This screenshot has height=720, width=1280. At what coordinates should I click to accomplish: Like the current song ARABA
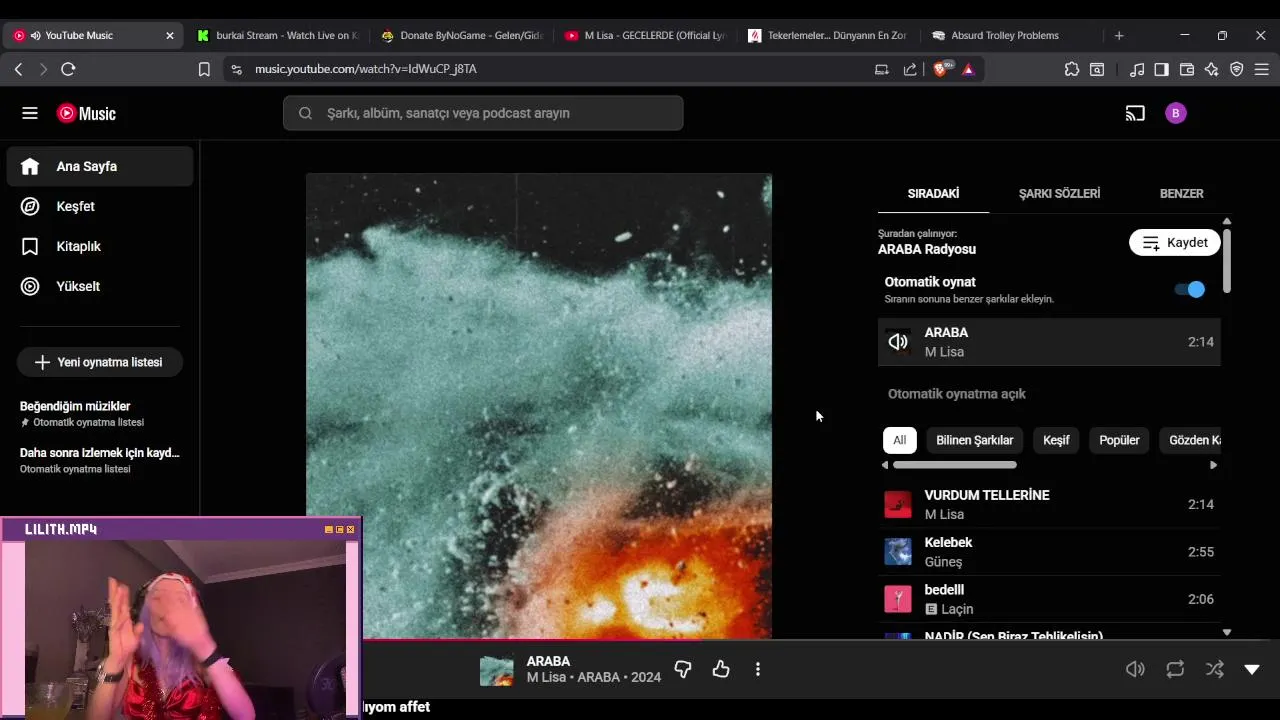pos(721,669)
